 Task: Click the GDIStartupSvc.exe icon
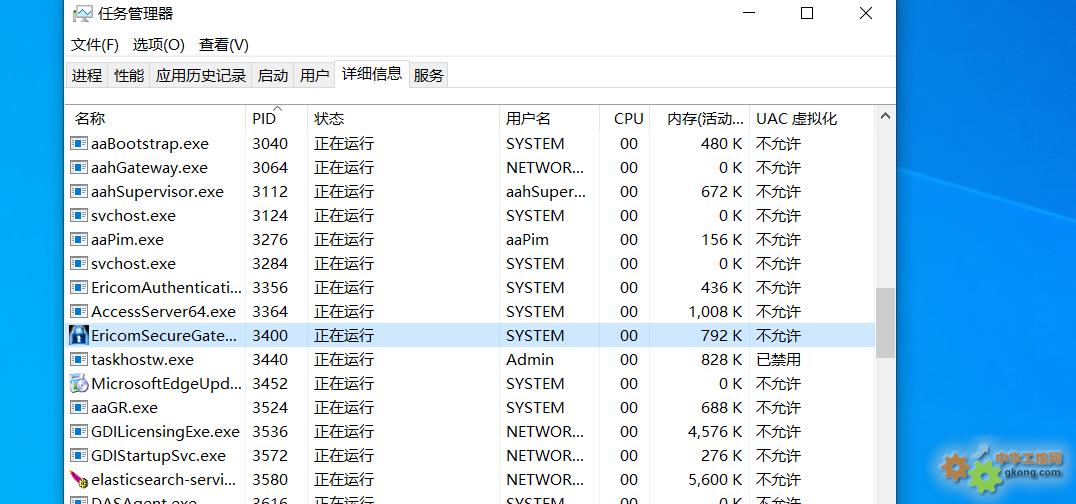click(x=80, y=456)
